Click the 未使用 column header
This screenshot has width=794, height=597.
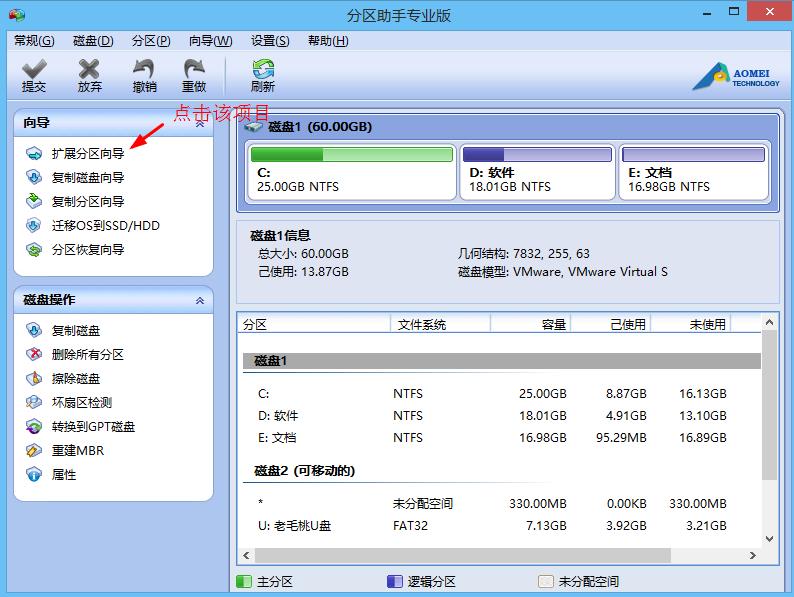pyautogui.click(x=691, y=324)
